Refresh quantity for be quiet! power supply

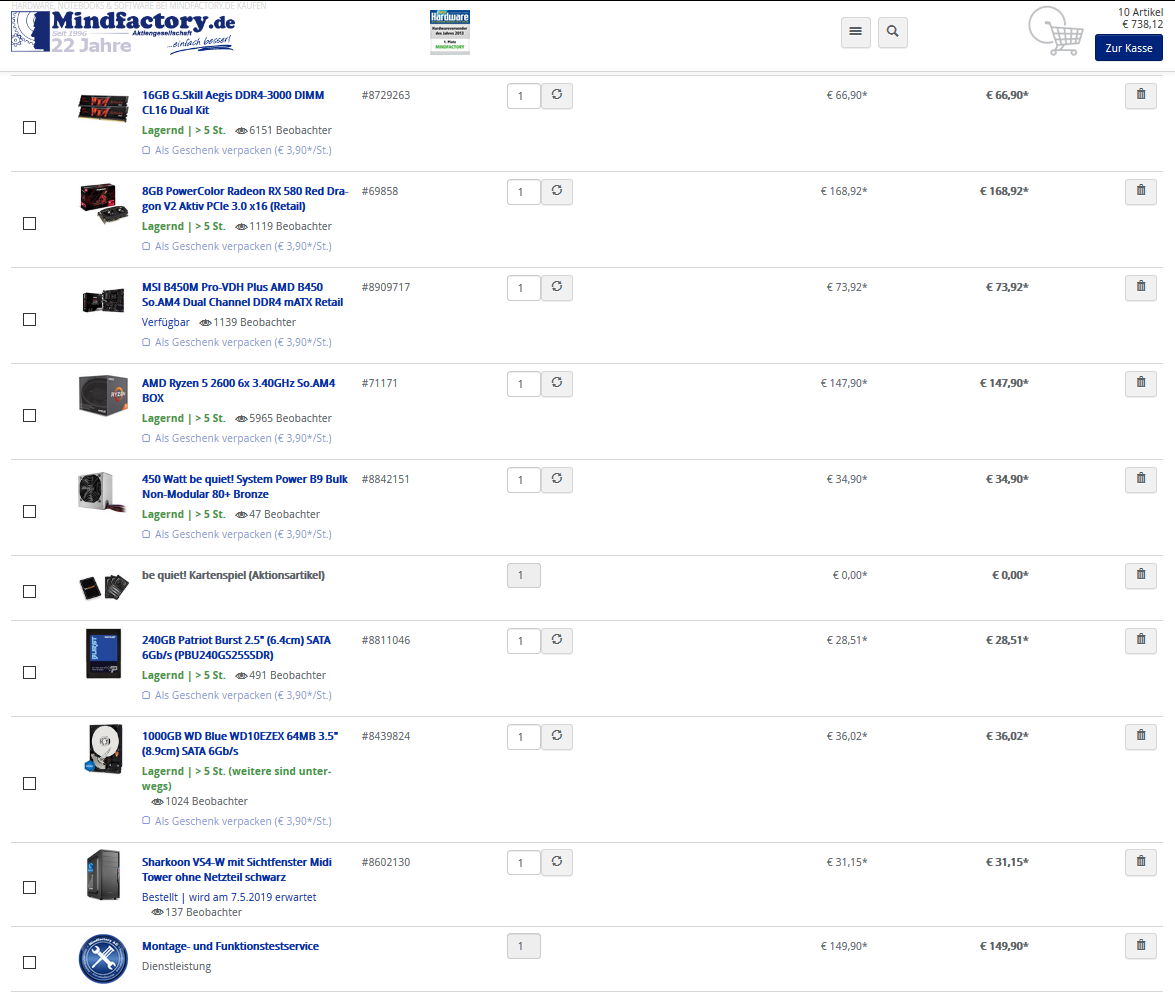pyautogui.click(x=557, y=479)
